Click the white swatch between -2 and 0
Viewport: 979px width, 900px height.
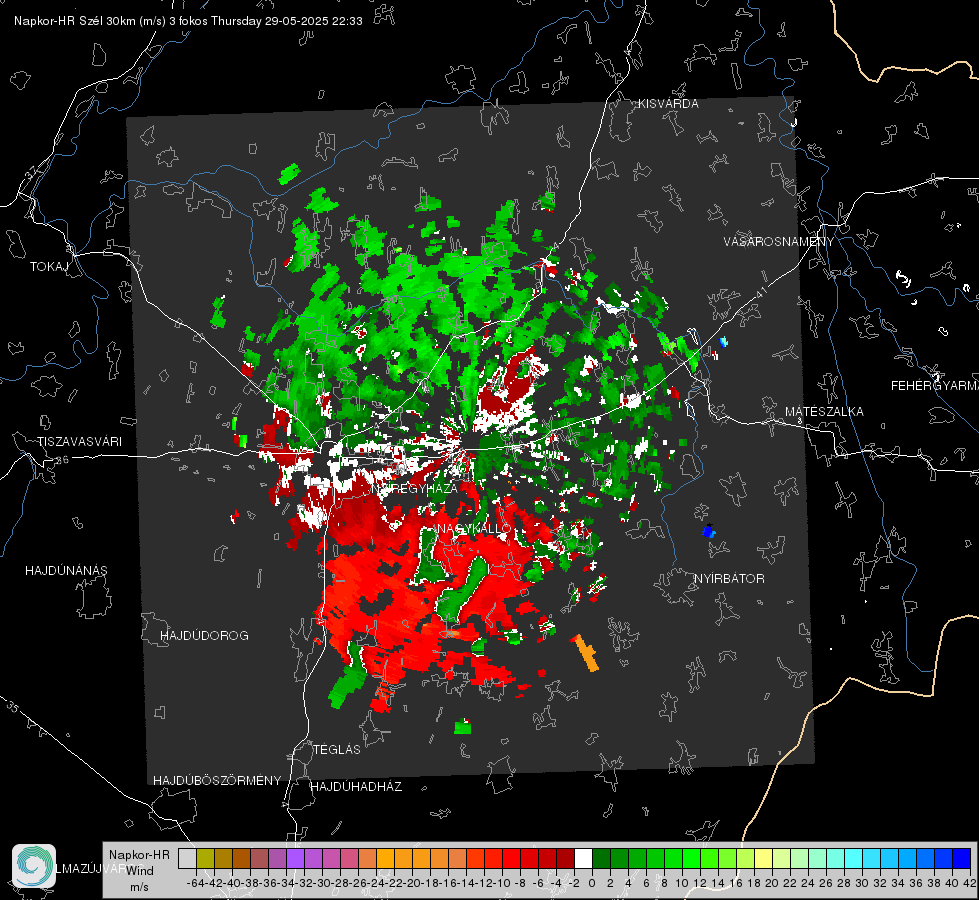coord(583,858)
